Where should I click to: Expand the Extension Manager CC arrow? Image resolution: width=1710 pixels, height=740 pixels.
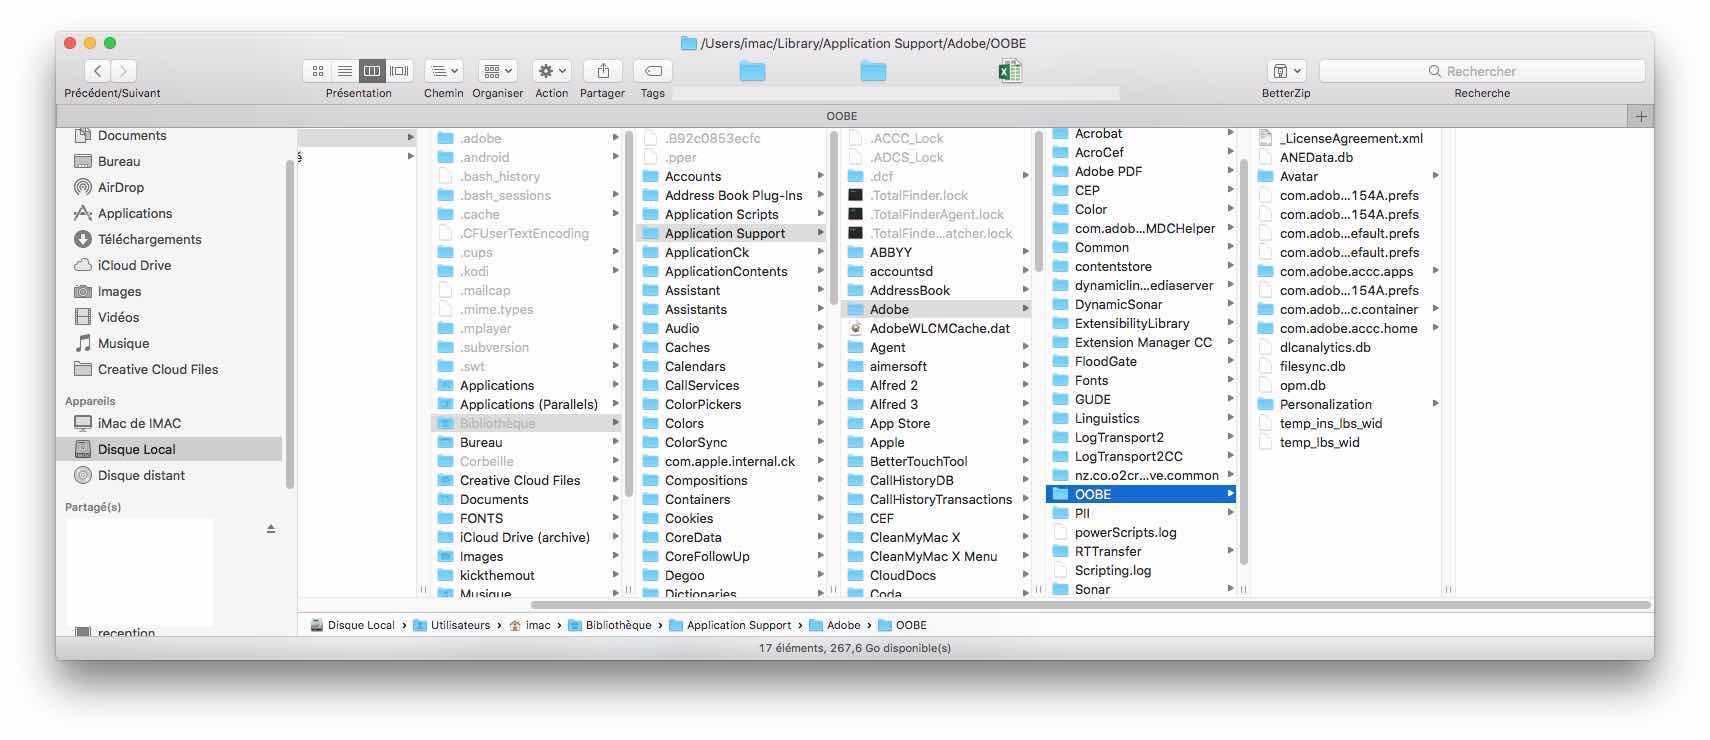point(1230,342)
